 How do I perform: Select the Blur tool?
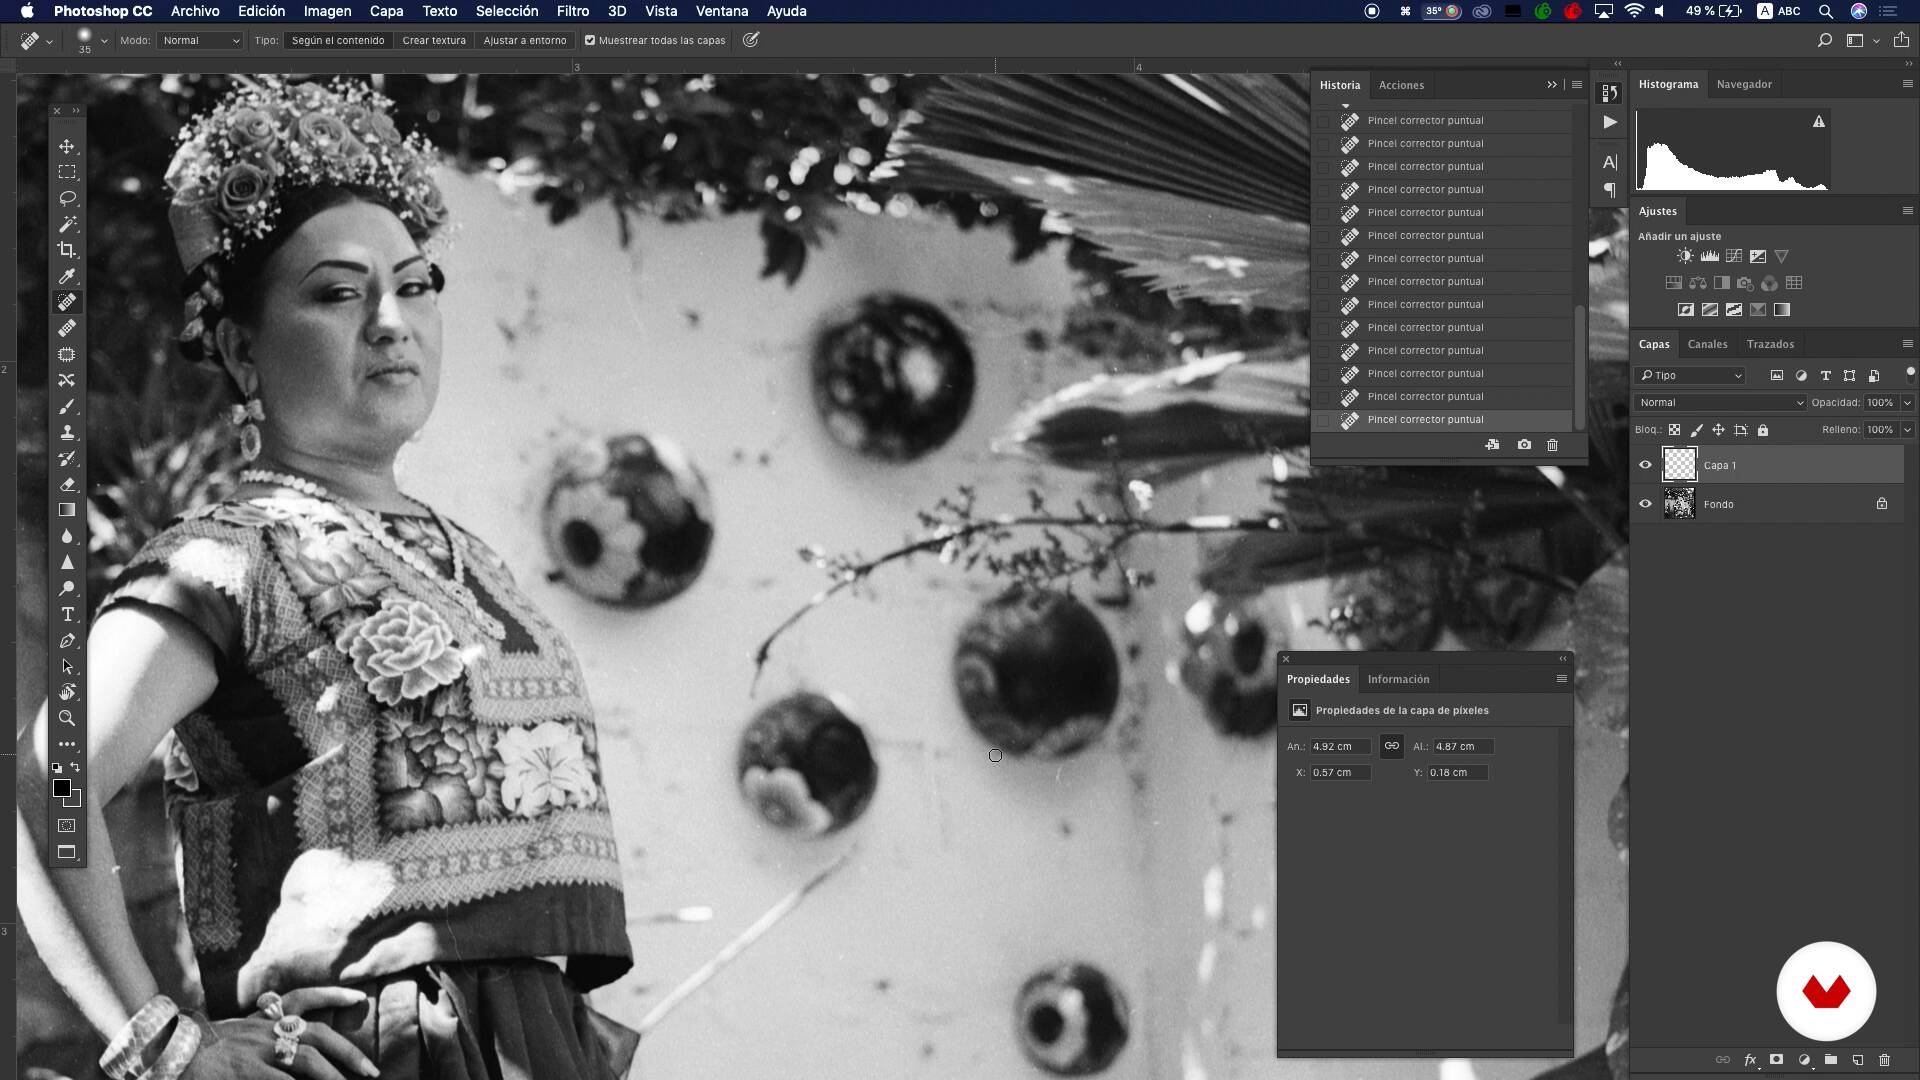(x=67, y=536)
